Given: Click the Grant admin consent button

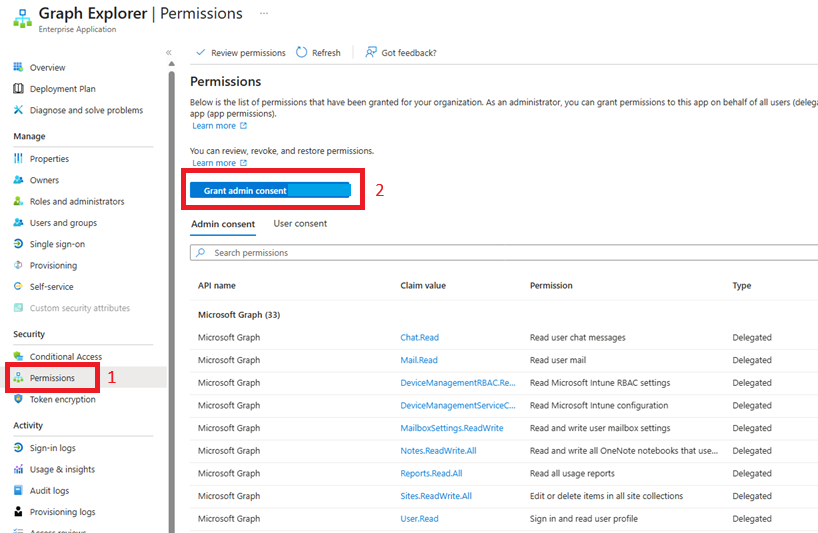Looking at the screenshot, I should (270, 190).
